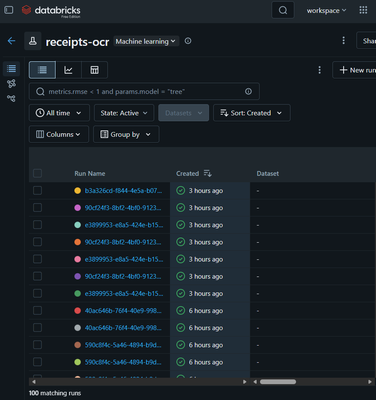376x400 pixels.
Task: Open the apps grid icon
Action: (x=363, y=10)
